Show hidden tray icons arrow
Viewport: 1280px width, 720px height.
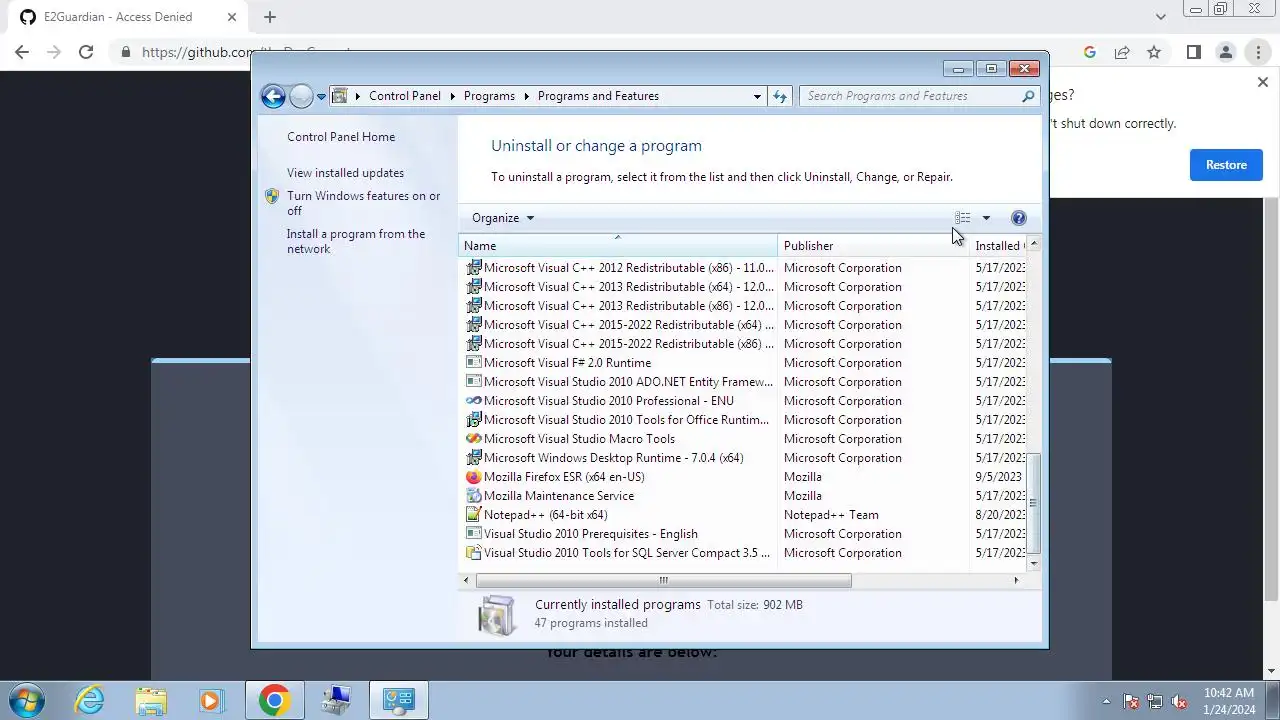point(1106,701)
